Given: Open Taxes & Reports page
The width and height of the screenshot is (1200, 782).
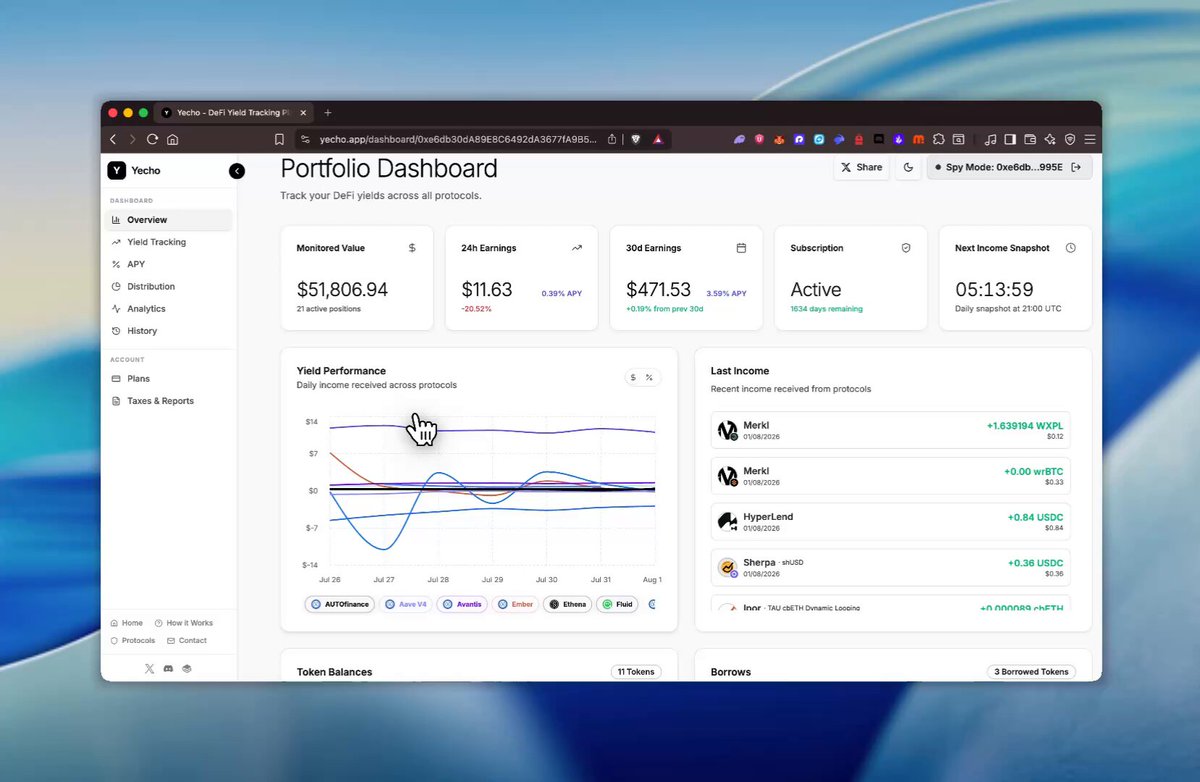Looking at the screenshot, I should coord(169,401).
